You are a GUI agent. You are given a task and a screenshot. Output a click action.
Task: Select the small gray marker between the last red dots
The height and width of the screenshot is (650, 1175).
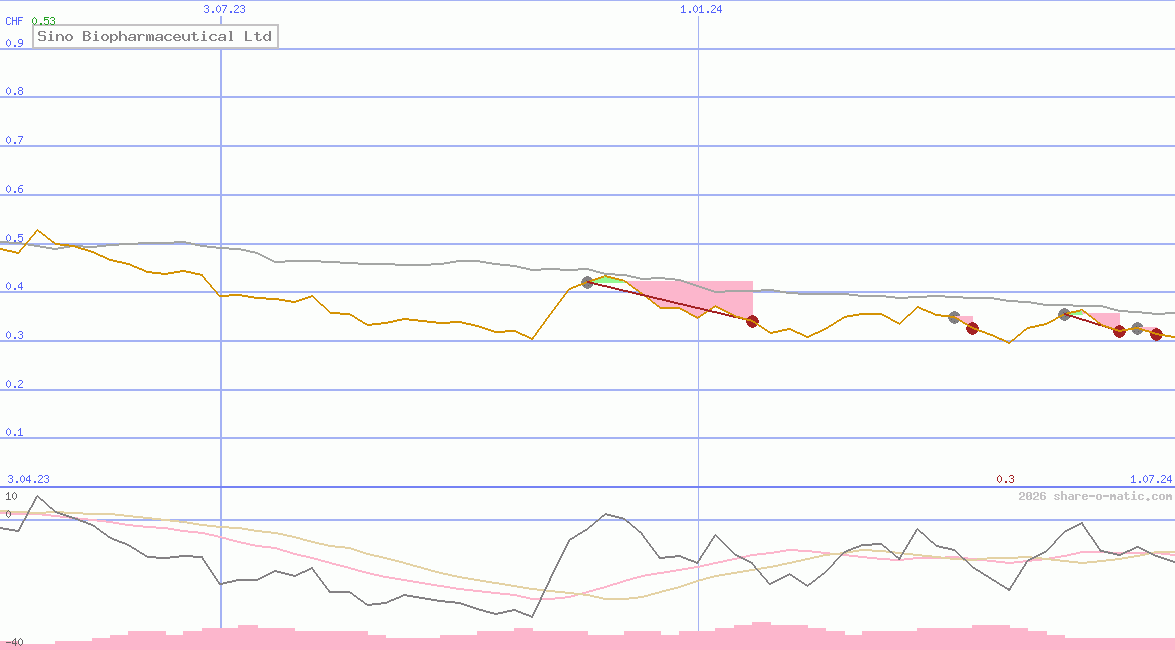tap(1137, 327)
